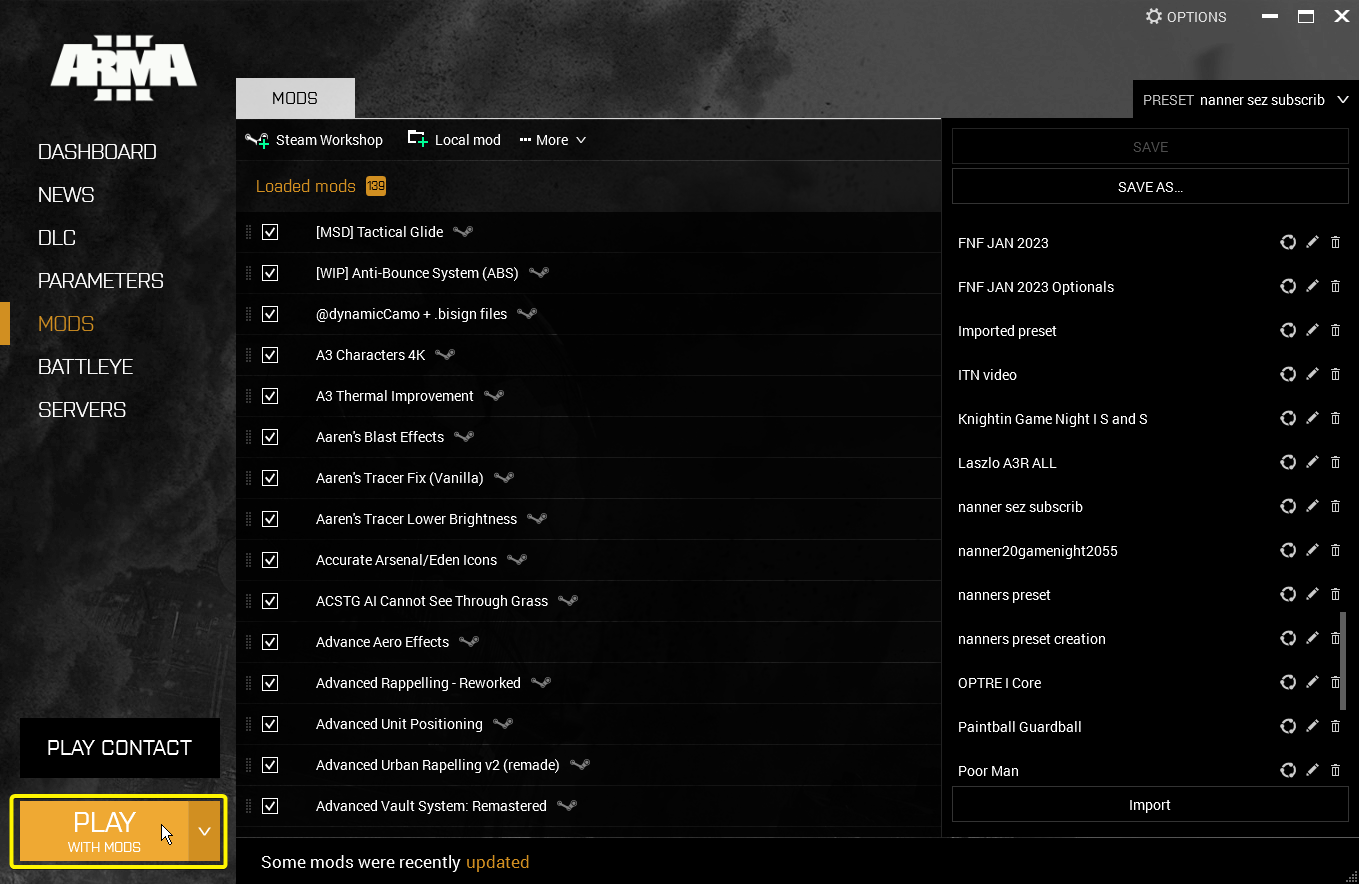Click Steam icon next to Aaren's Blast Effects
The height and width of the screenshot is (884, 1359).
[x=464, y=436]
